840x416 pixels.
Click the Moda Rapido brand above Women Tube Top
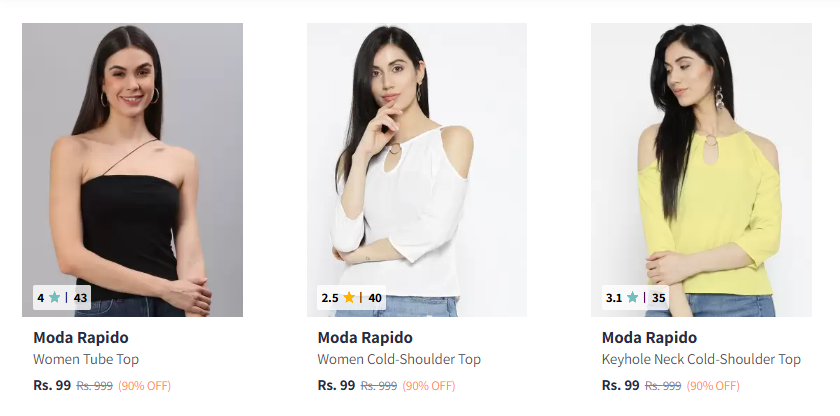[81, 337]
